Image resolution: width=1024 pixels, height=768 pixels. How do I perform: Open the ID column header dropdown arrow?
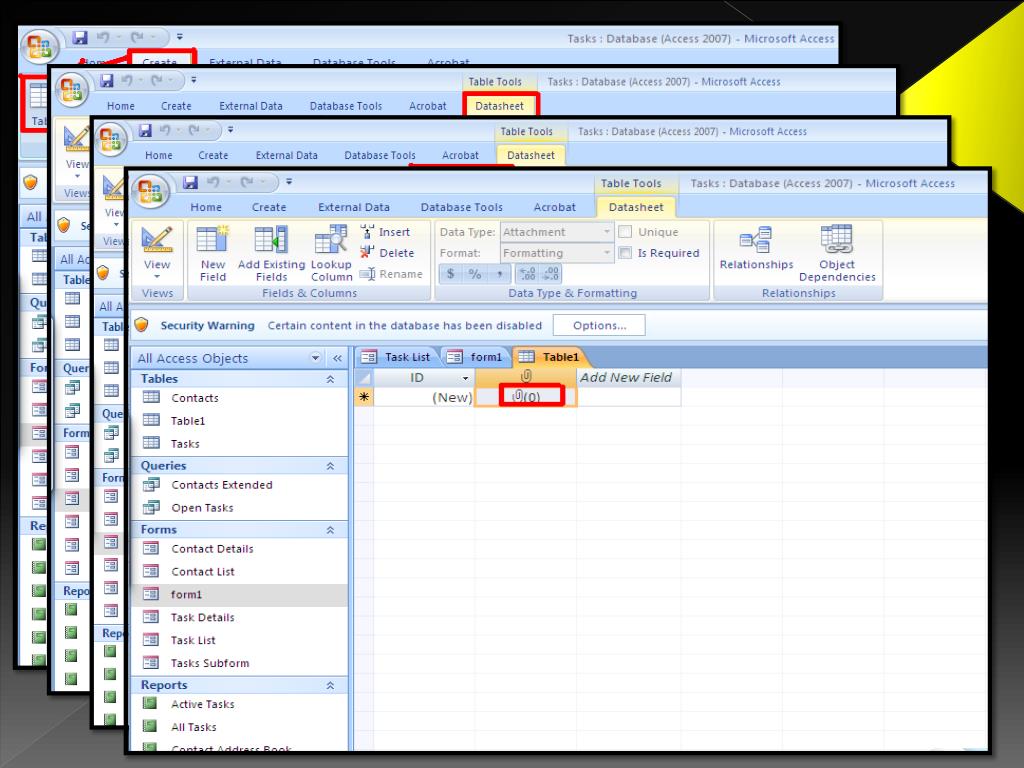click(x=466, y=377)
